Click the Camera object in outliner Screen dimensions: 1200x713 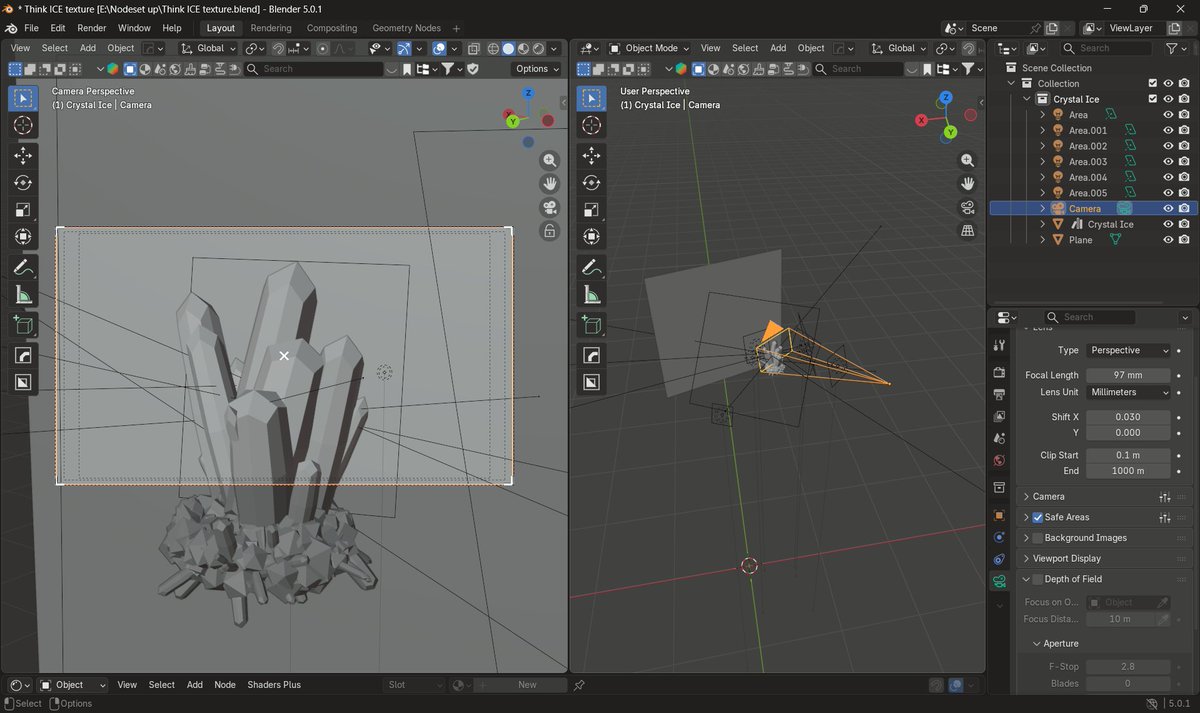pyautogui.click(x=1084, y=208)
